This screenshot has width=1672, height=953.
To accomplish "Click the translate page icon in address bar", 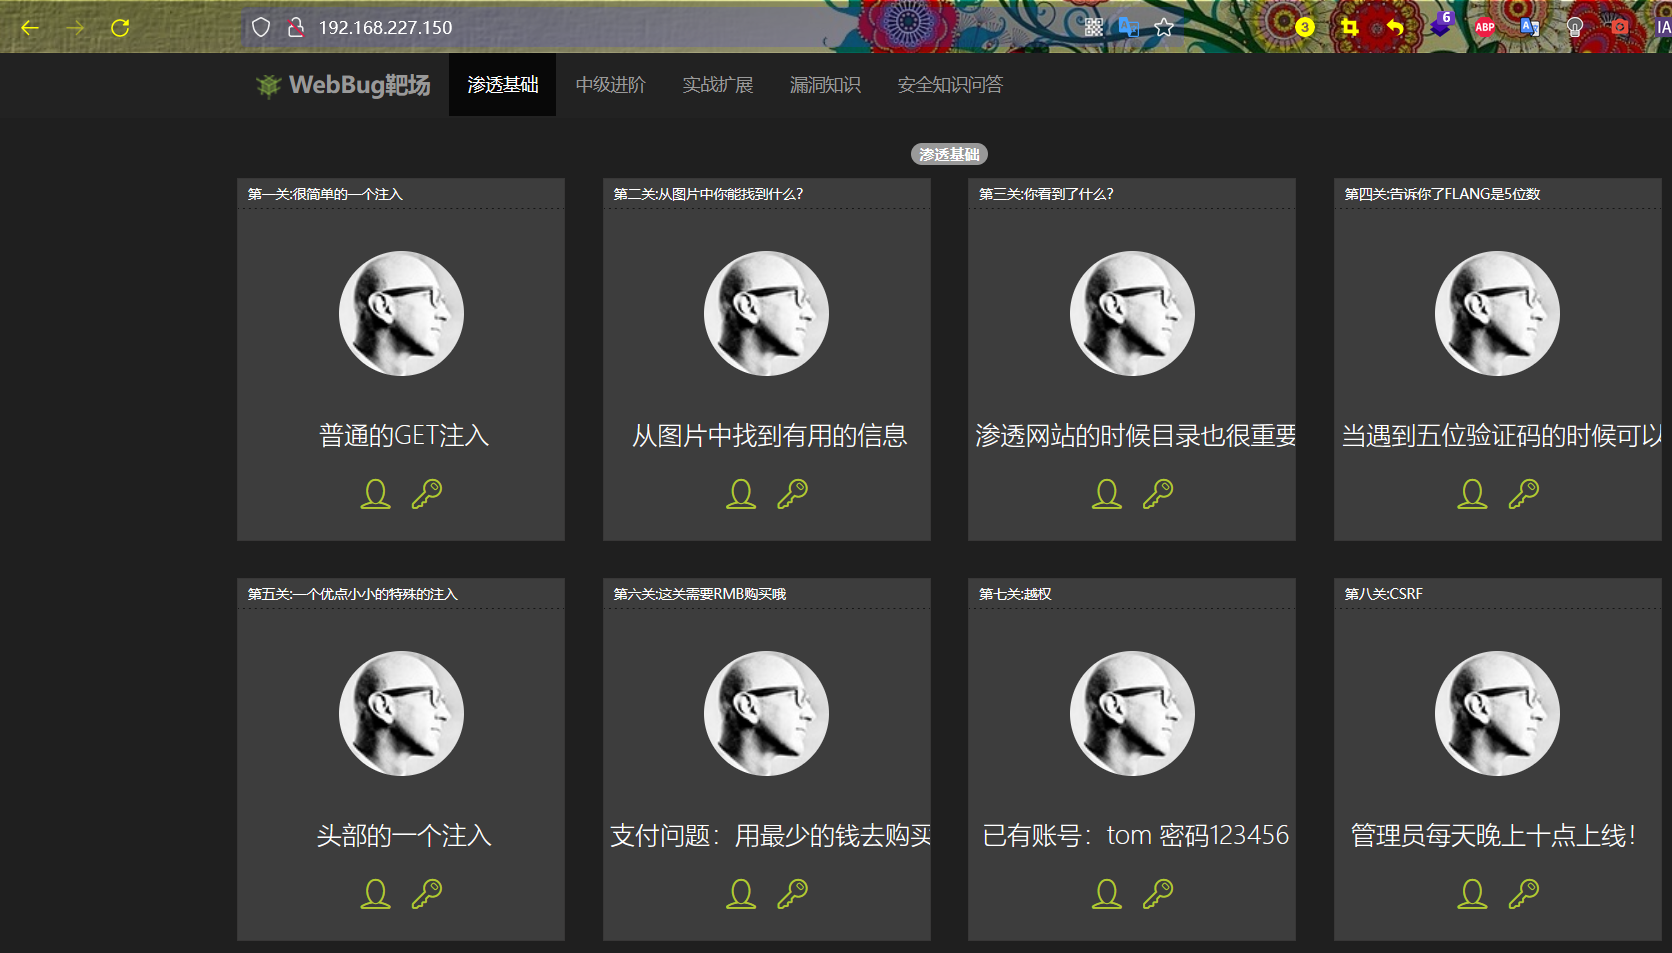I will click(x=1129, y=28).
